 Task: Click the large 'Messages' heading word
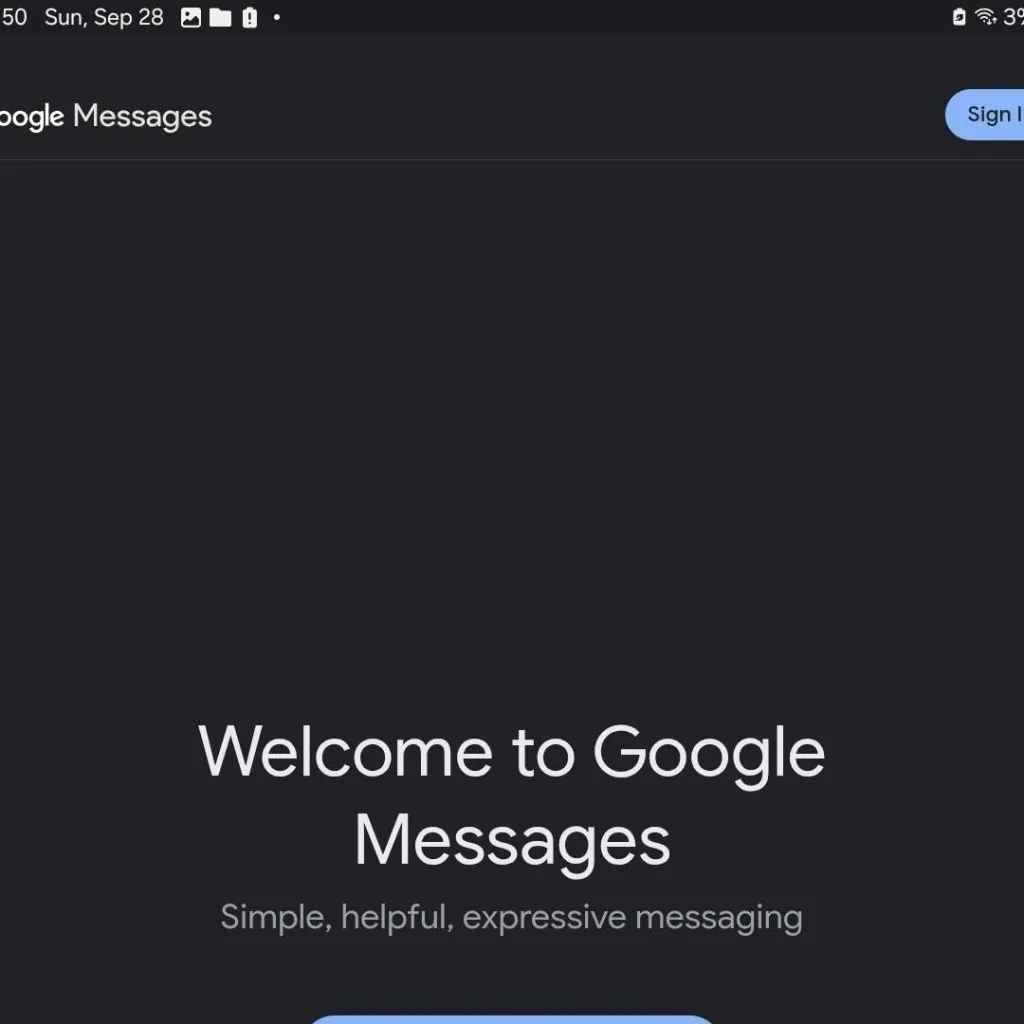tap(511, 840)
